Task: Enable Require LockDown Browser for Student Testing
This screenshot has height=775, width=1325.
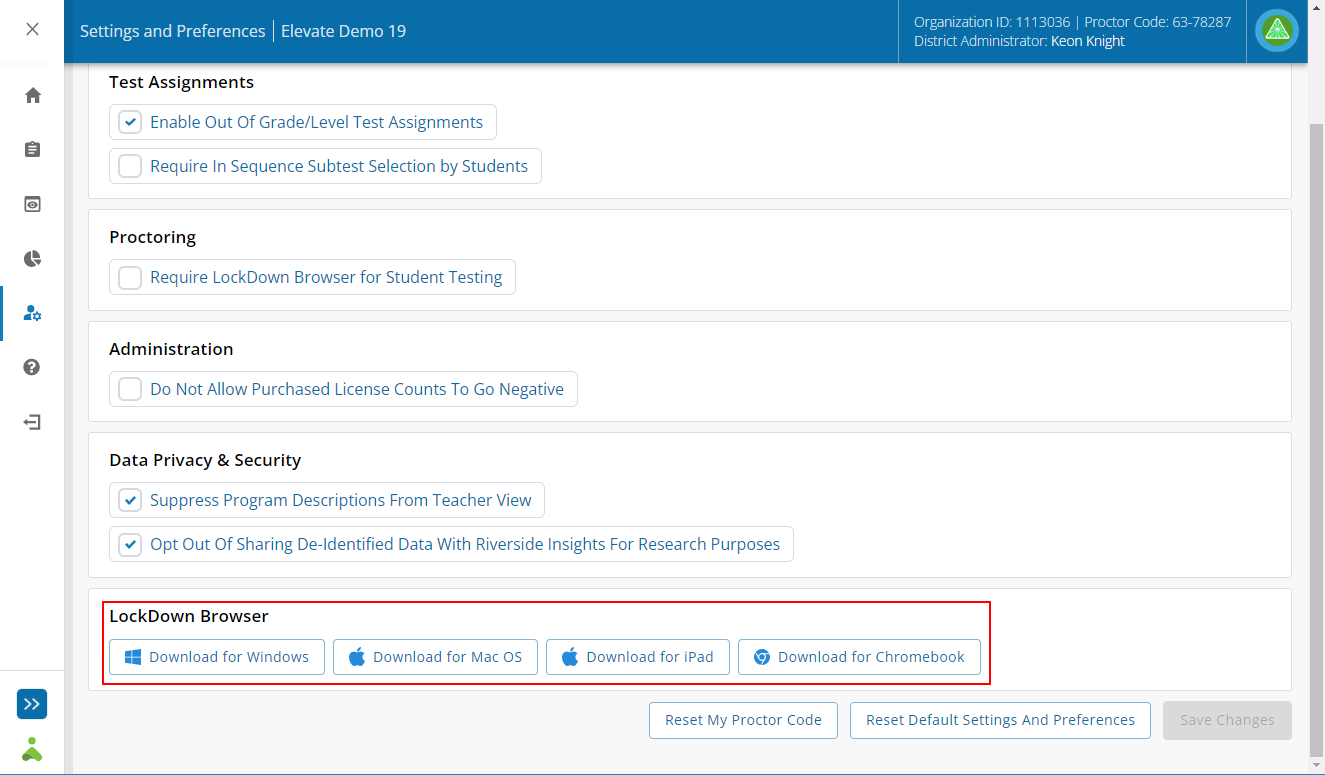Action: (130, 277)
